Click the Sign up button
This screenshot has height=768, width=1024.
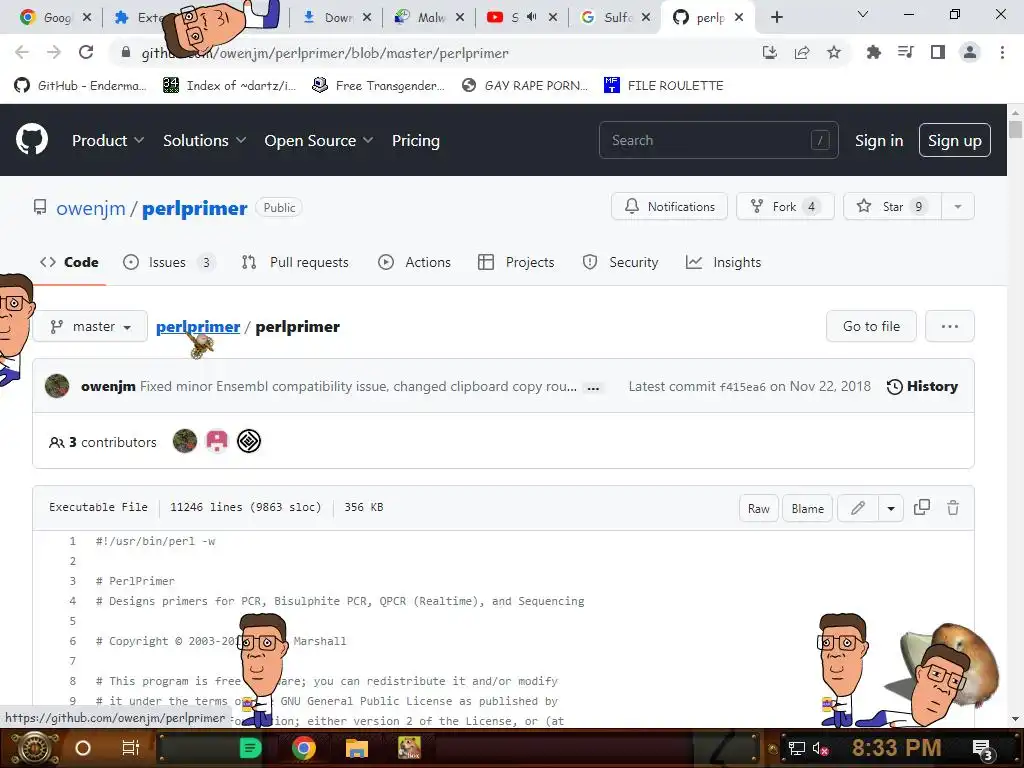click(x=955, y=140)
